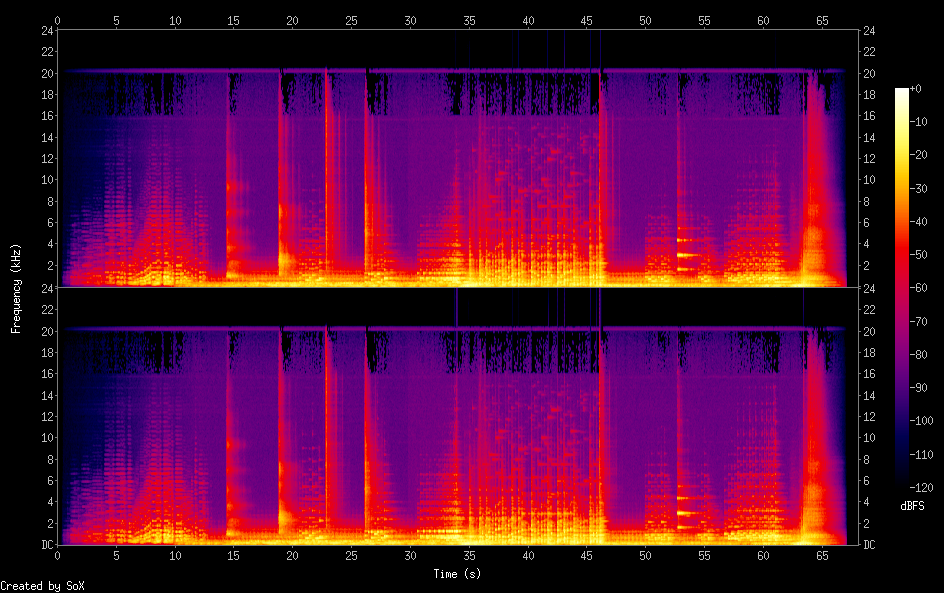Click the "0" tick on the bottom time axis
The height and width of the screenshot is (593, 944).
coord(58,555)
